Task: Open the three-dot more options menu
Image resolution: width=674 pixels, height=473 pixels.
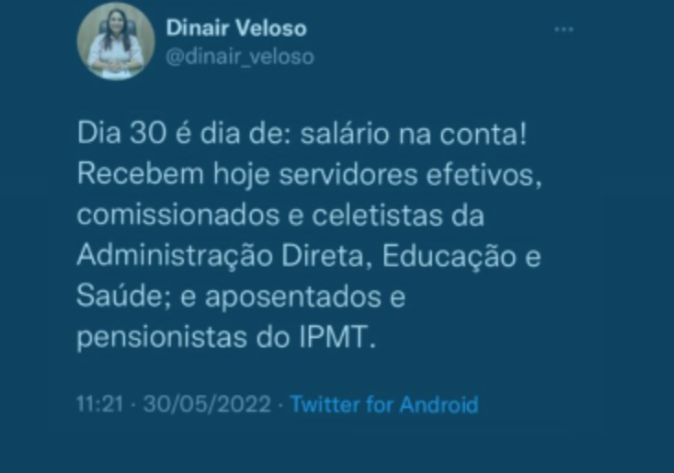Action: tap(564, 29)
